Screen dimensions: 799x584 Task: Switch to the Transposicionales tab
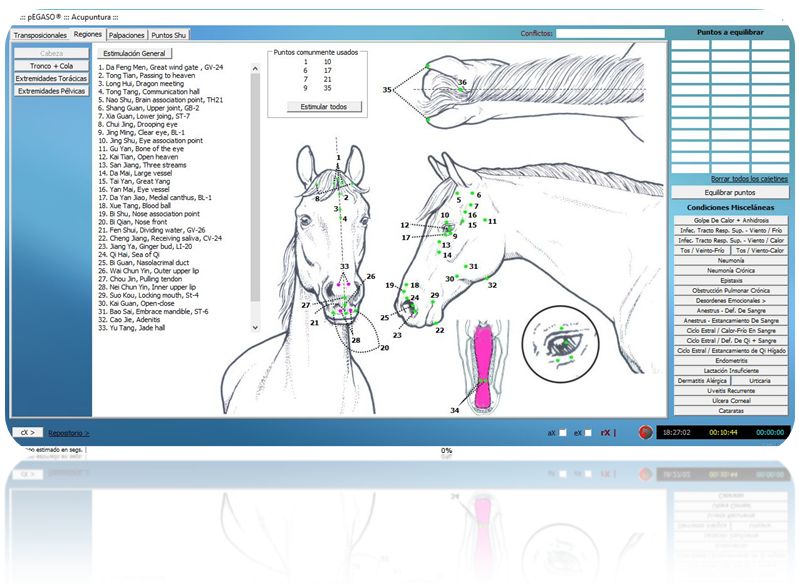pos(40,35)
